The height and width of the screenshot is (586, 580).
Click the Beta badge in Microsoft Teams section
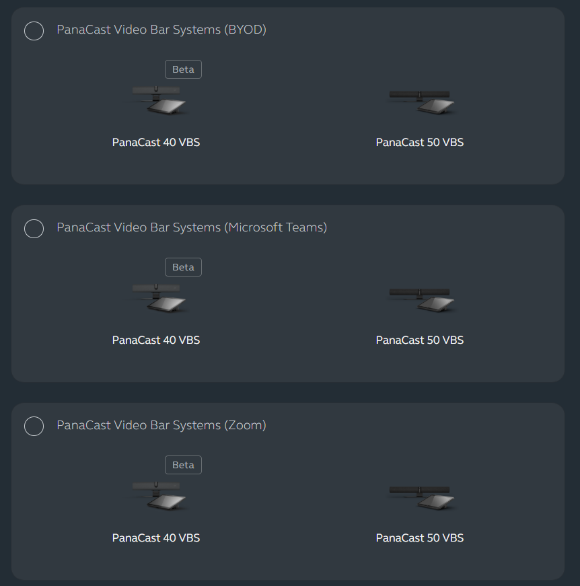pos(183,267)
